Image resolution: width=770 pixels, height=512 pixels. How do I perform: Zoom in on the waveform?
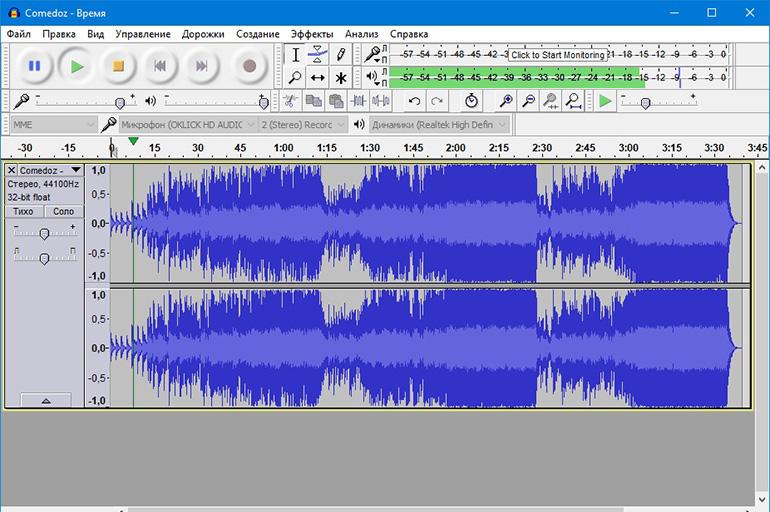tap(506, 101)
